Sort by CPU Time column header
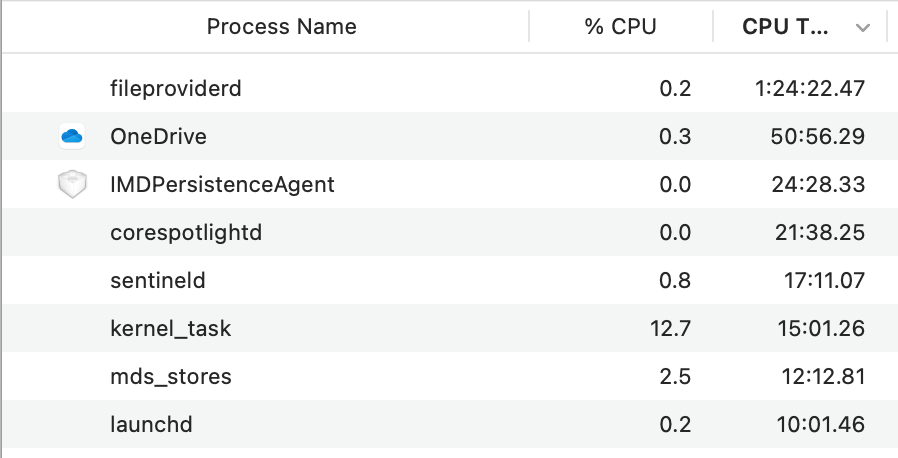Screen dimensions: 898x458 [x=785, y=27]
